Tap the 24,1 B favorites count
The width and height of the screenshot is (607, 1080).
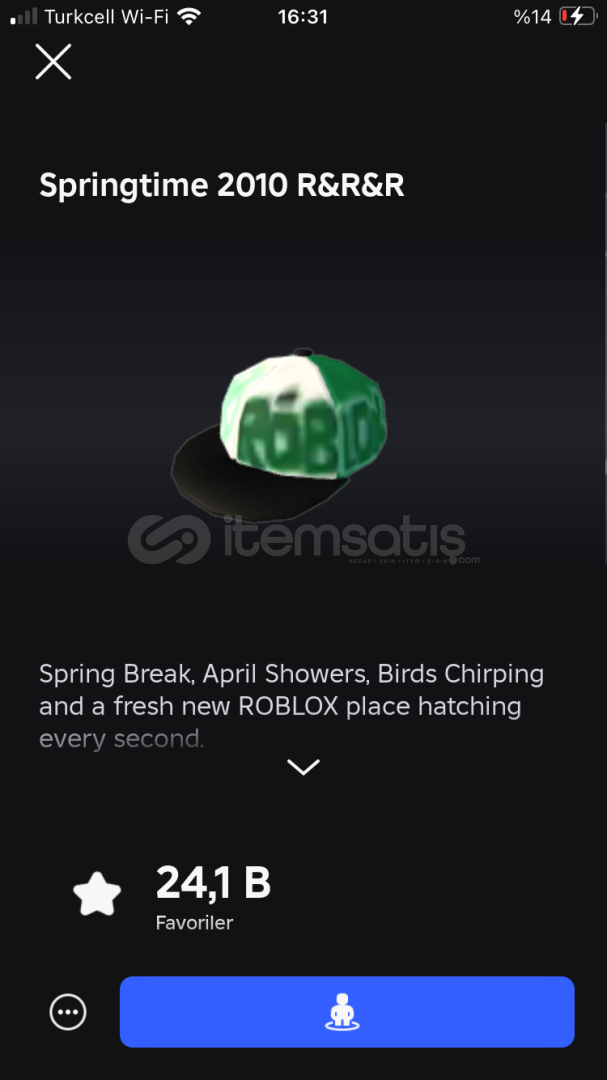coord(213,883)
